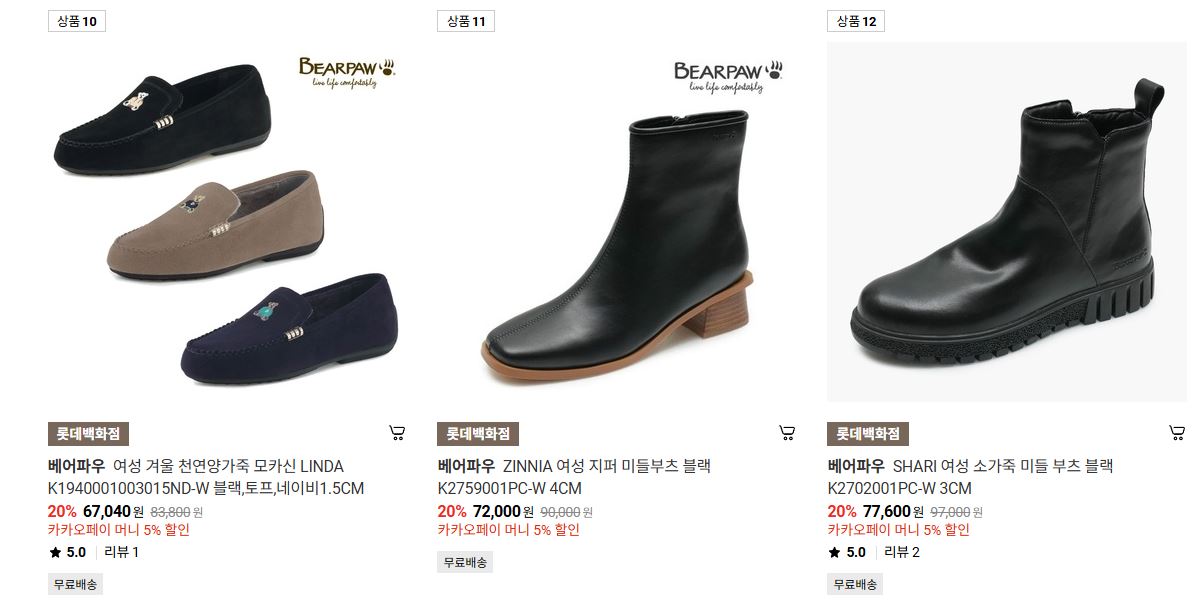Click star rating icon under LINDA moccasin
The height and width of the screenshot is (612, 1202).
point(55,552)
